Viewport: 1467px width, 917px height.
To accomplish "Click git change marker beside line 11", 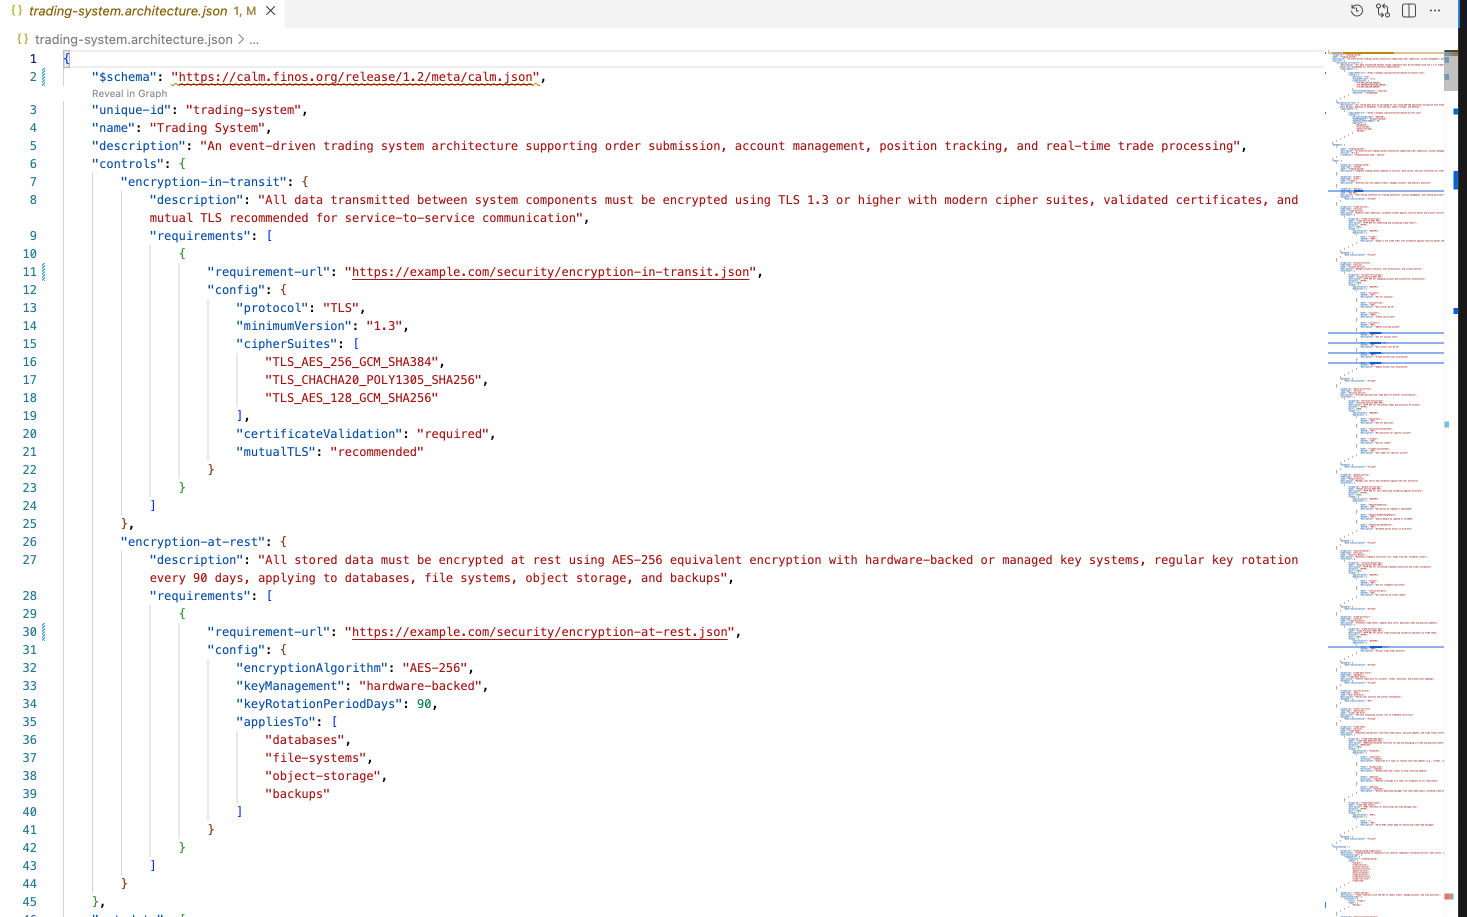I will pyautogui.click(x=44, y=272).
